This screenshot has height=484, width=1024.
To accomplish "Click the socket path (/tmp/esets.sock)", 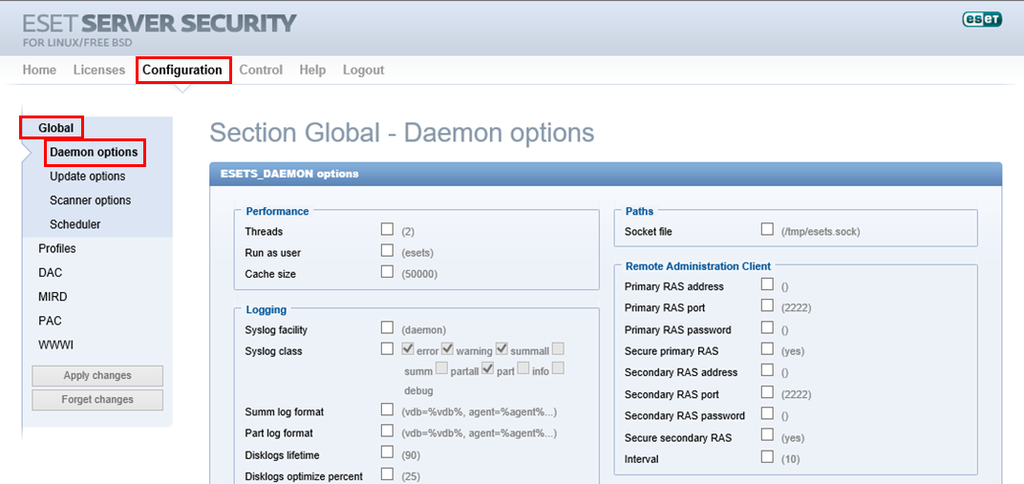I will (x=821, y=232).
